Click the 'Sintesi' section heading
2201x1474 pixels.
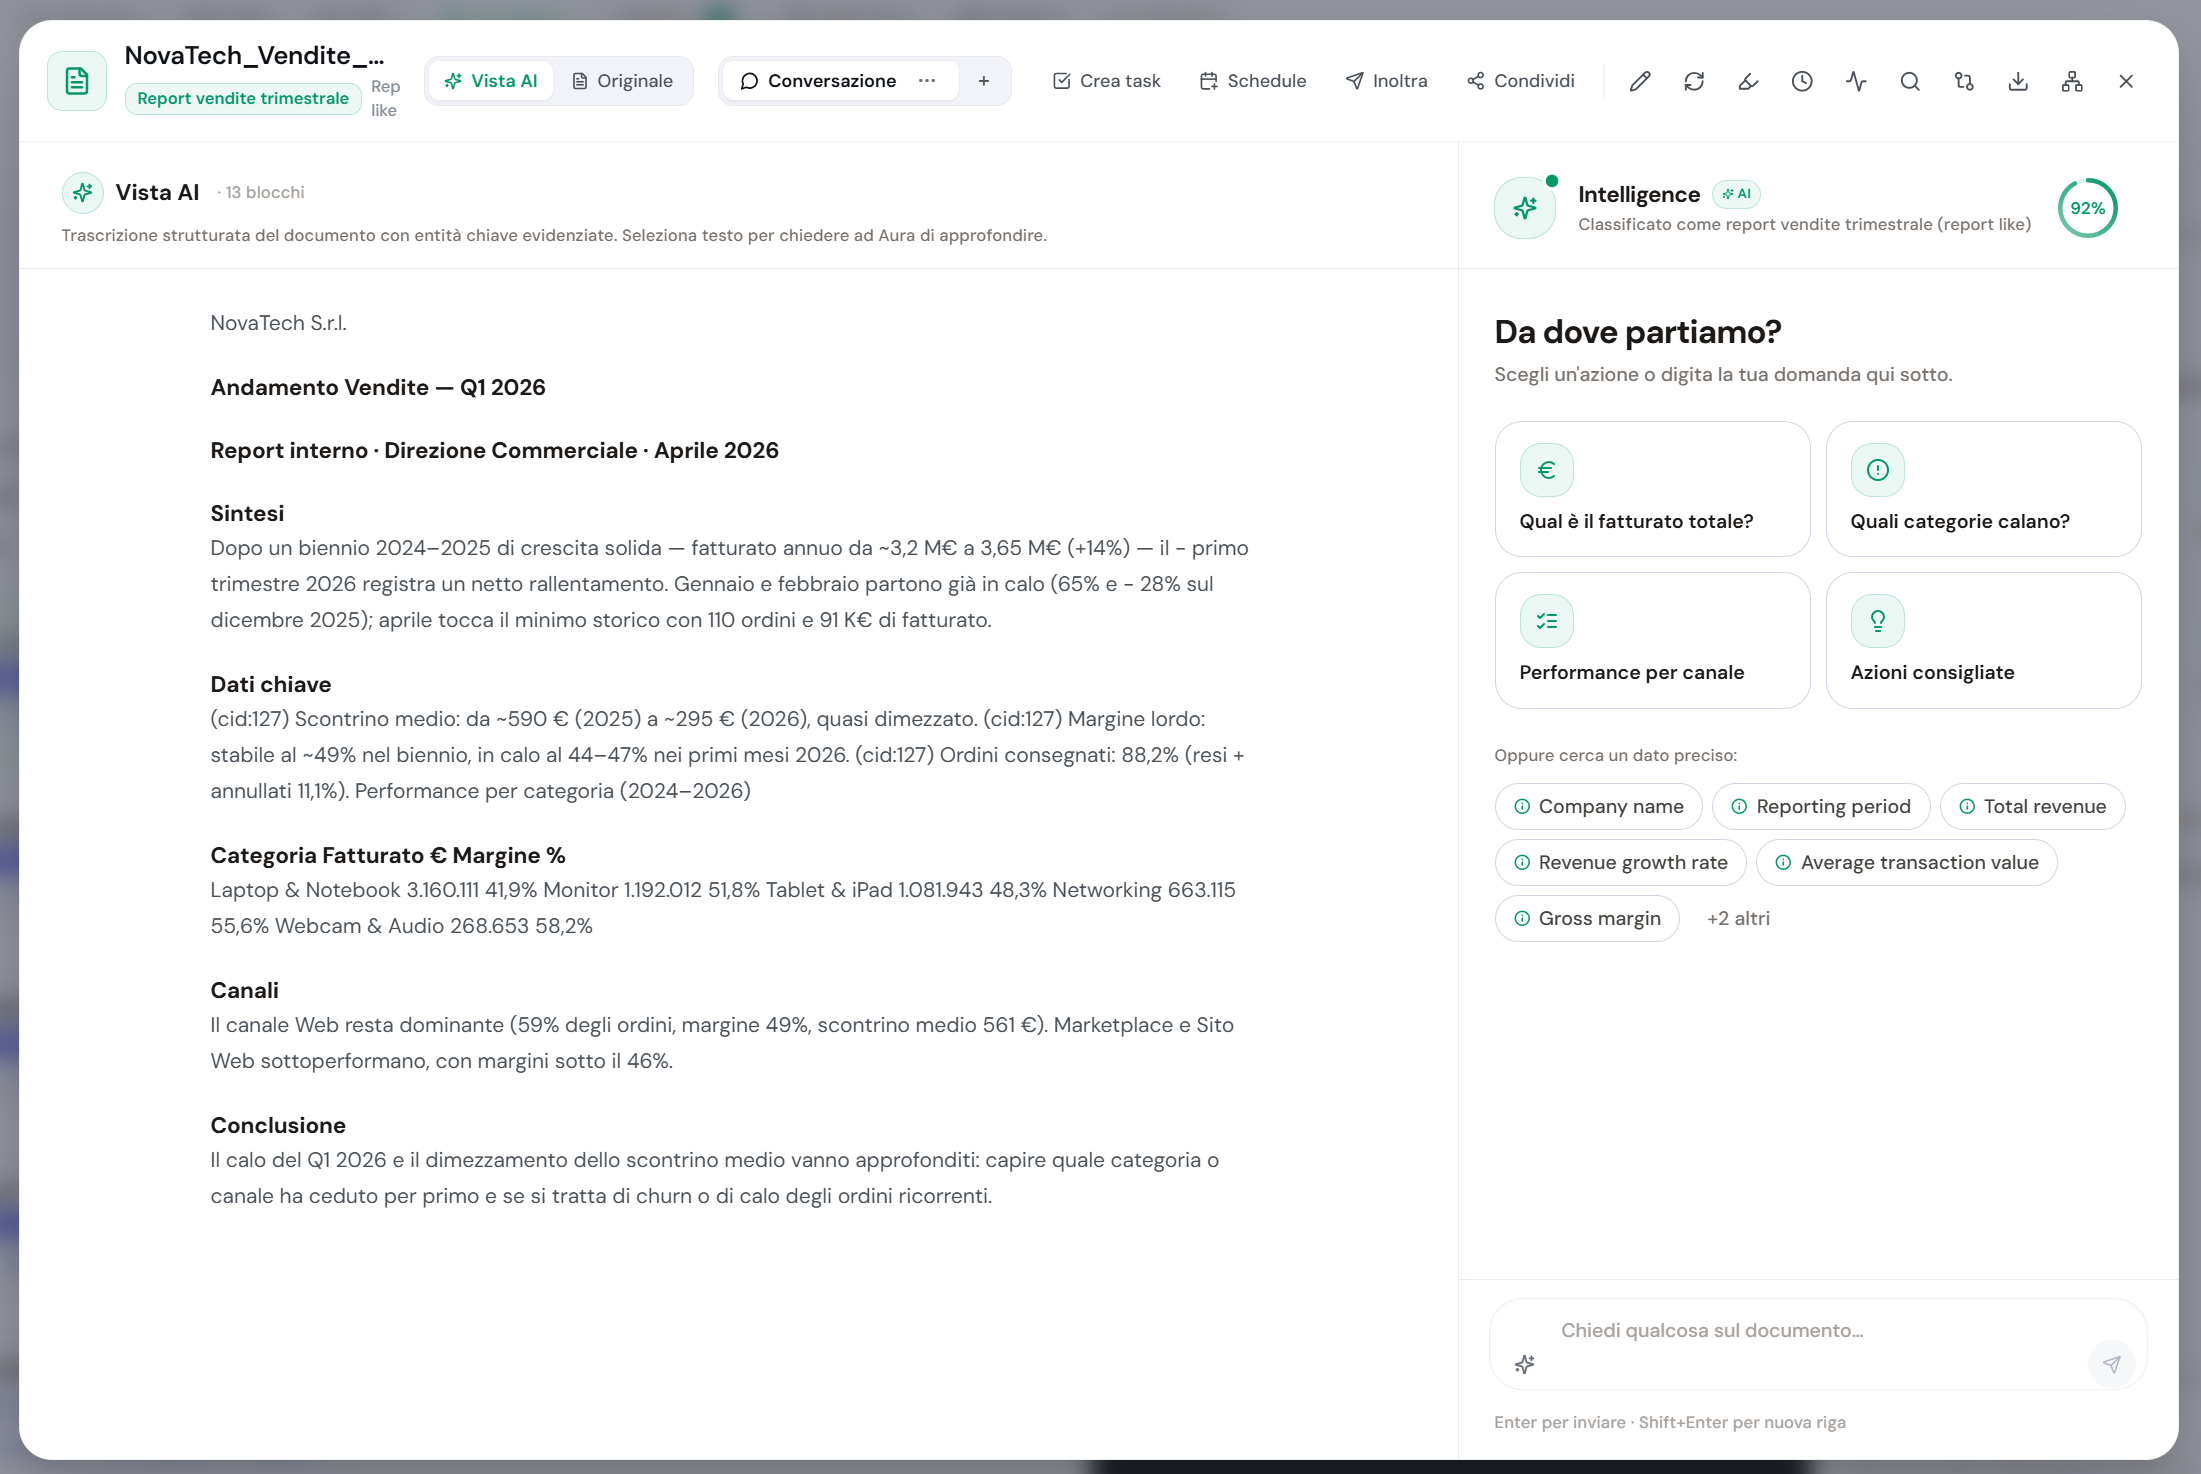click(x=247, y=513)
